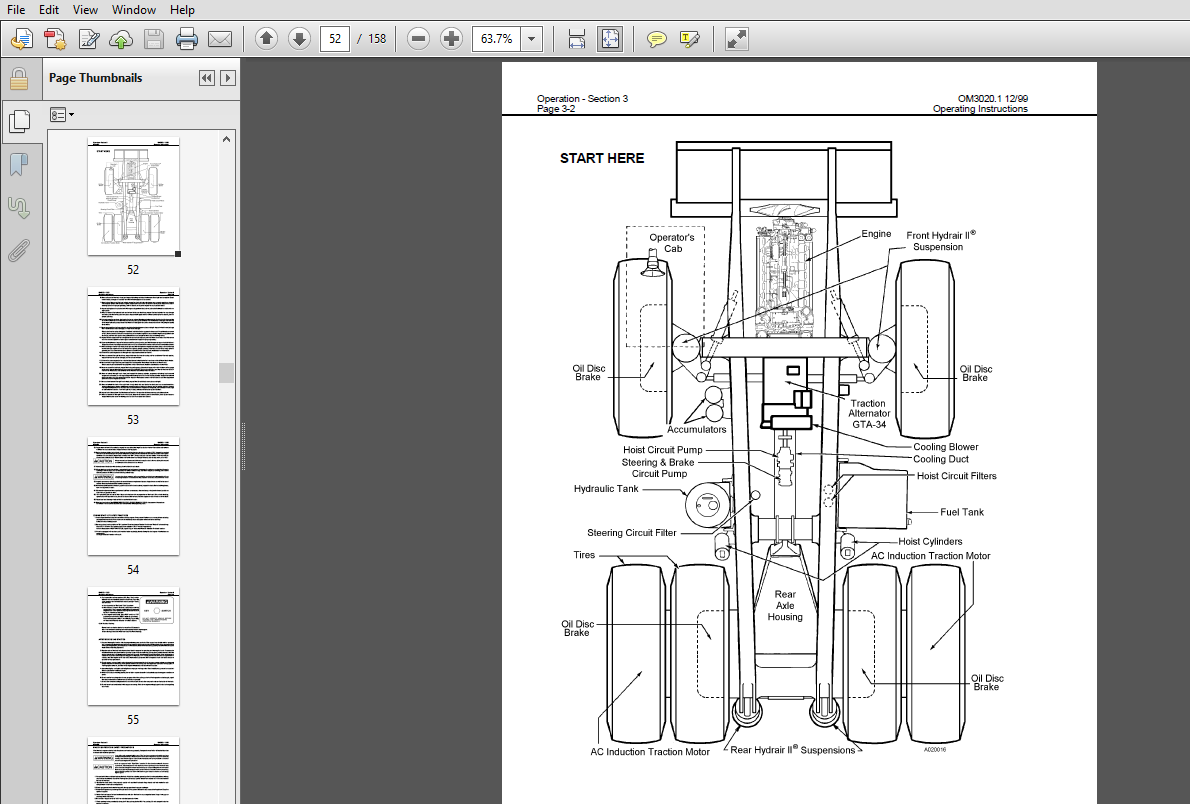The width and height of the screenshot is (1190, 804).
Task: Click the 'Tires' diagram label
Action: point(584,555)
